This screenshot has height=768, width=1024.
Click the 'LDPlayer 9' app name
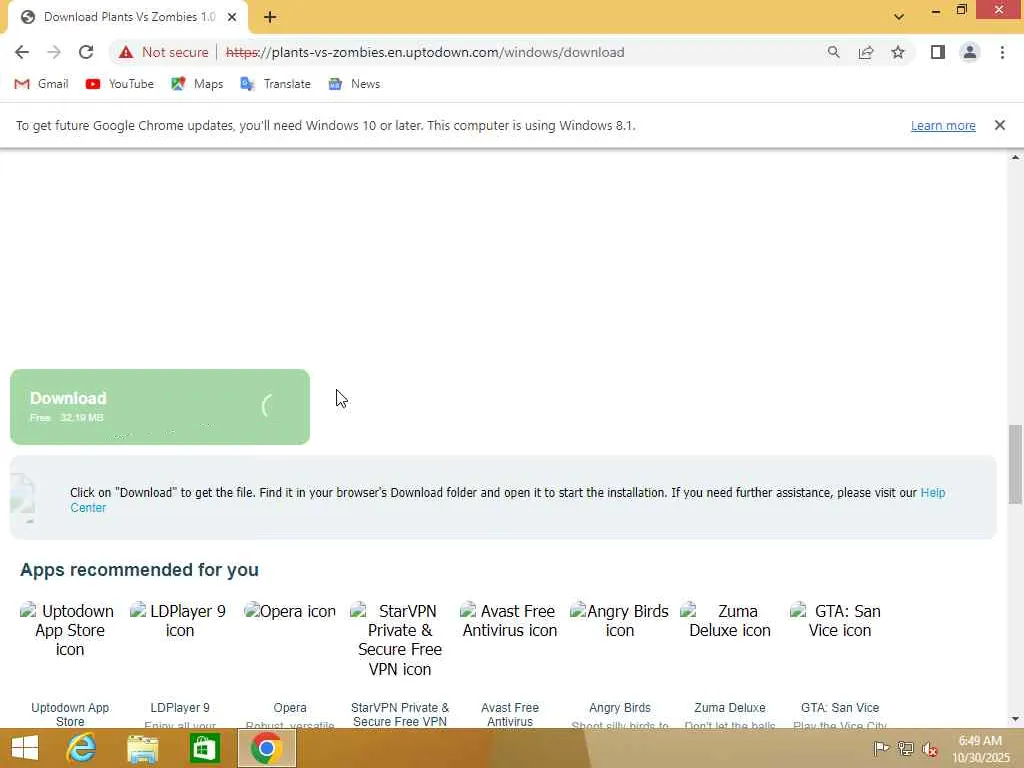pos(180,708)
